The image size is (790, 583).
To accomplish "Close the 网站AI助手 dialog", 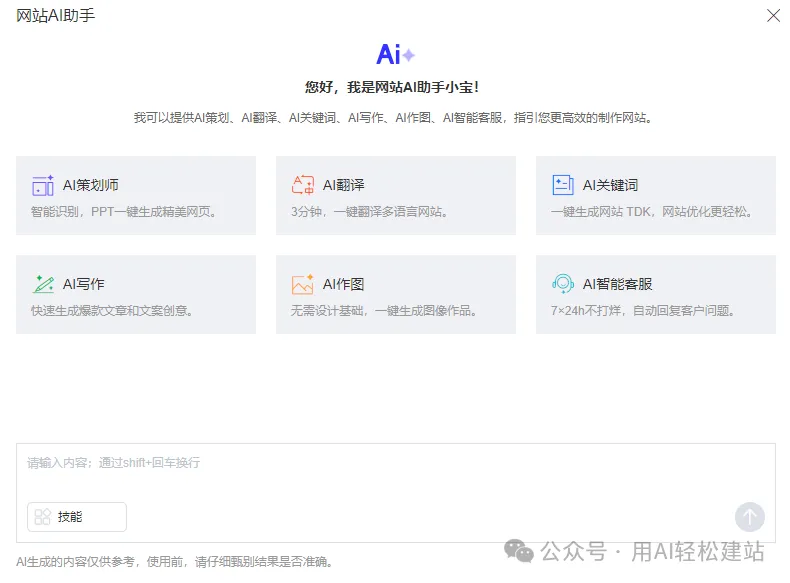I will tap(773, 16).
